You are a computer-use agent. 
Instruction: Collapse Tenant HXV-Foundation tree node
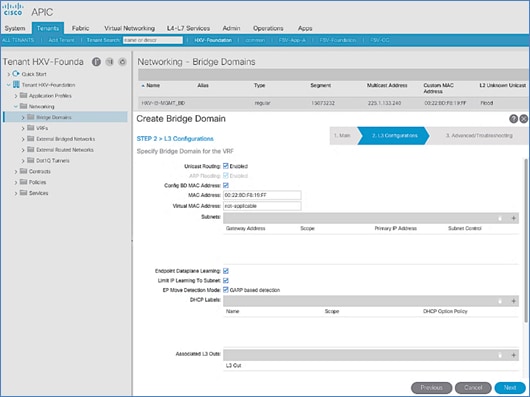(x=9, y=85)
